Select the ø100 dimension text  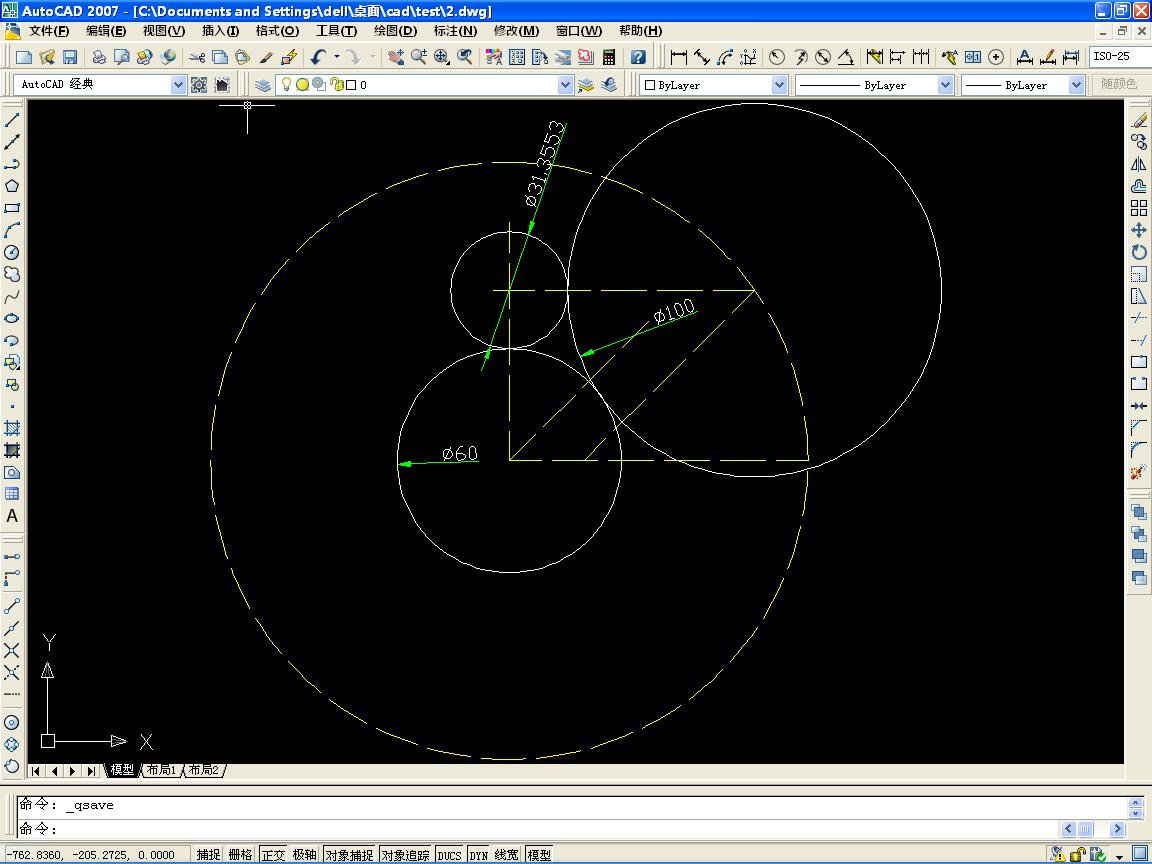point(674,311)
